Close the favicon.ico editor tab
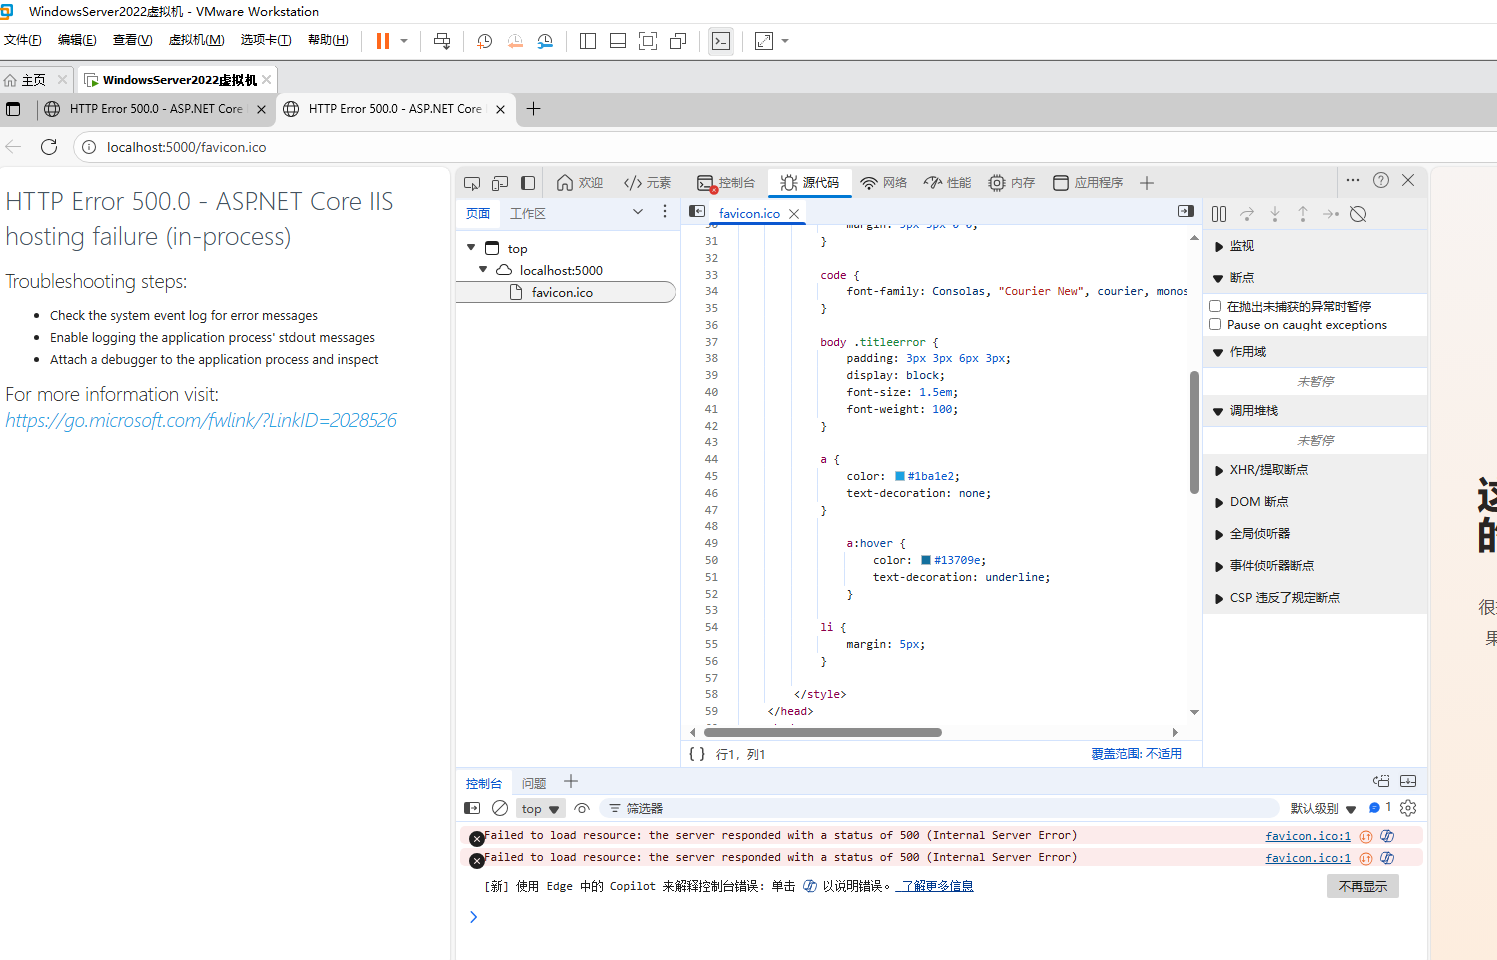The width and height of the screenshot is (1497, 960). click(x=794, y=214)
